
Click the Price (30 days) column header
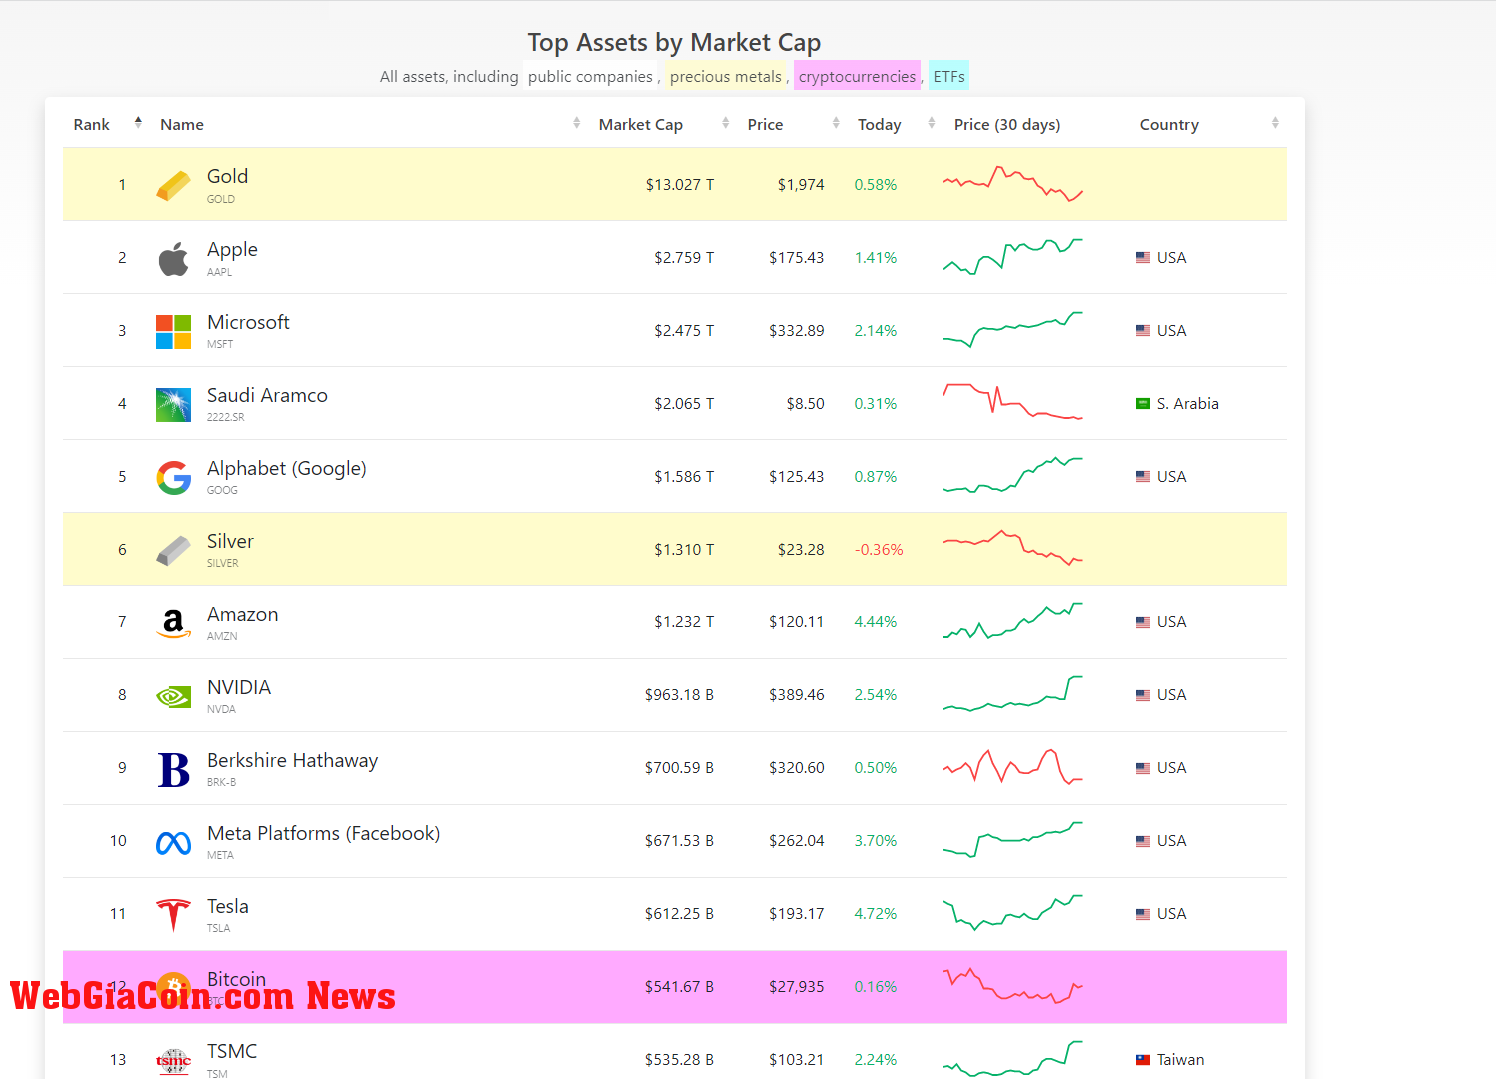1007,124
